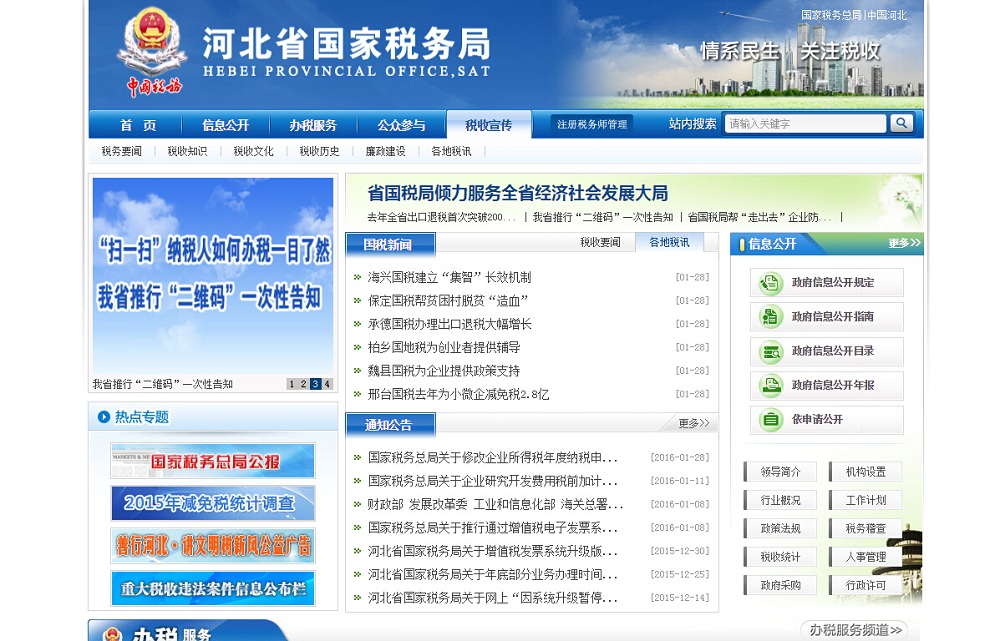Open 税收文化 submenu link
1000x641 pixels.
click(253, 151)
